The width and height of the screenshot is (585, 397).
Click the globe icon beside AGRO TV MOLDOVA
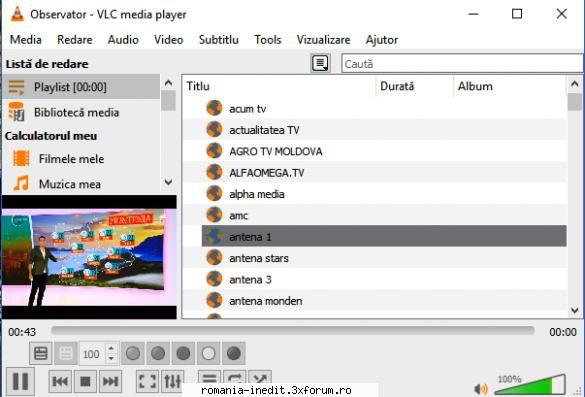pyautogui.click(x=215, y=151)
